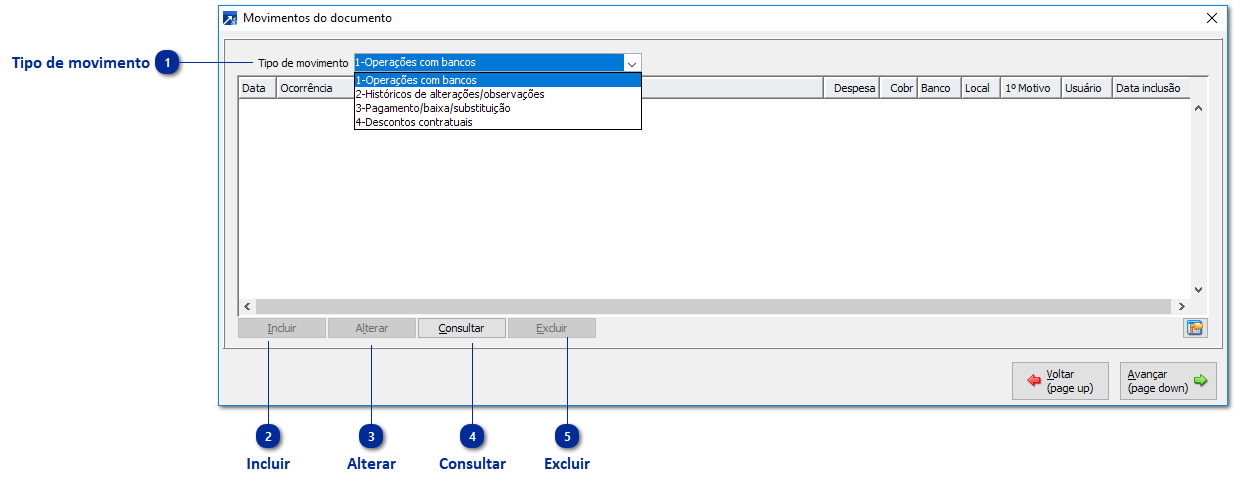This screenshot has width=1241, height=490.
Task: Click the Consultar button
Action: coord(462,328)
